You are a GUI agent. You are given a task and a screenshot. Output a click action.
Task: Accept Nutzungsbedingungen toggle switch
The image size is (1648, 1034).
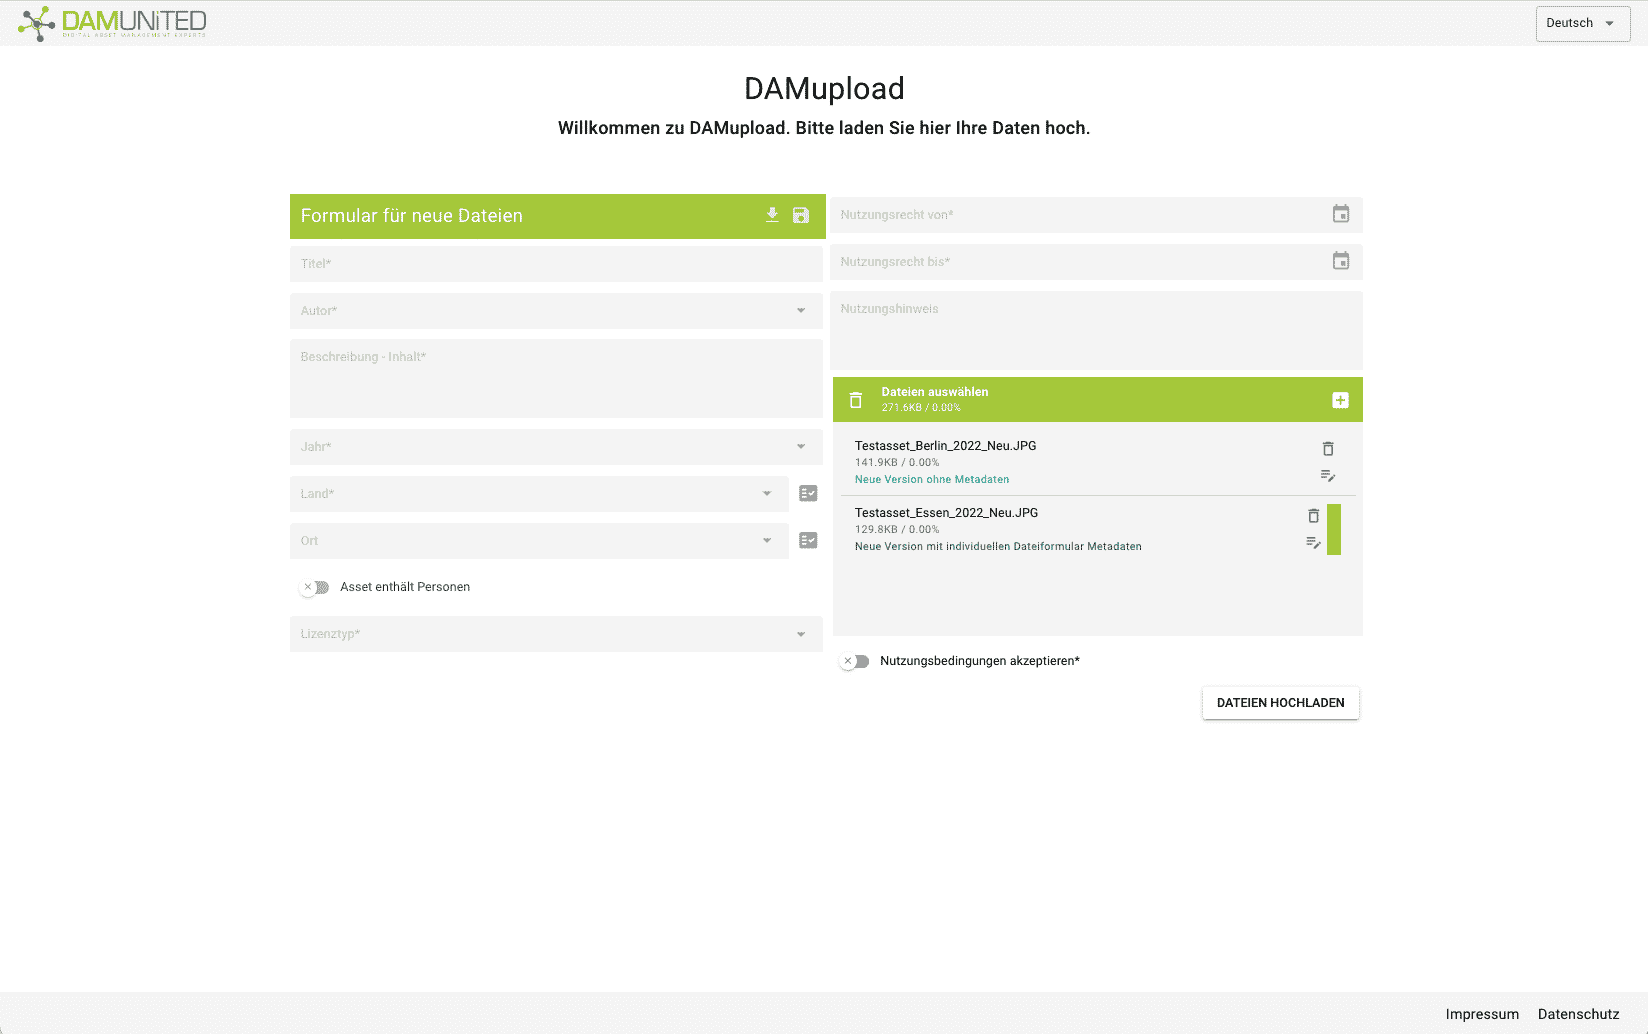pyautogui.click(x=855, y=661)
